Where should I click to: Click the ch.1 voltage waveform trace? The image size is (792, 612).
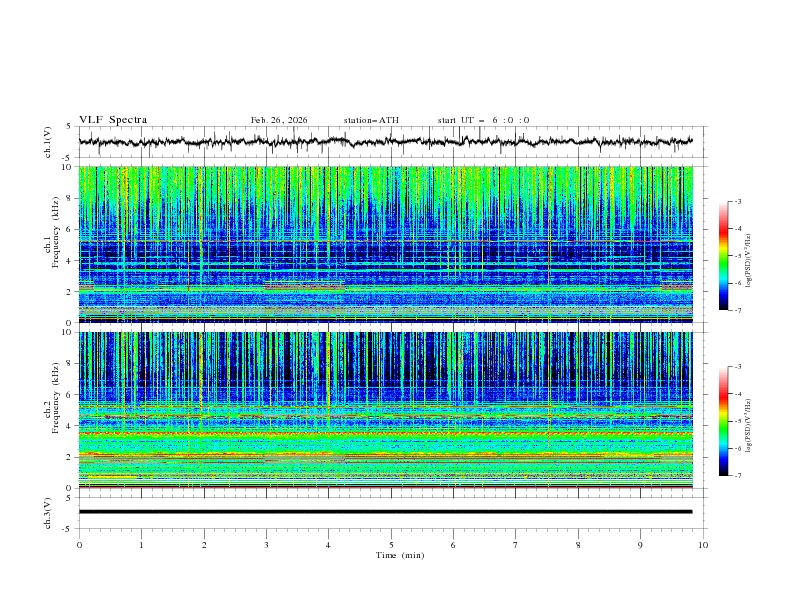click(385, 141)
